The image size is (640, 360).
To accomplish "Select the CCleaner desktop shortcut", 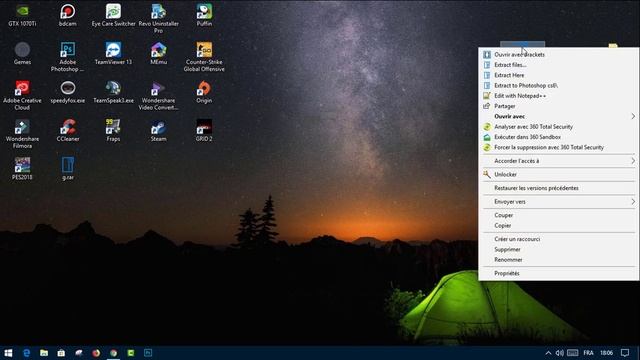I will tap(67, 130).
